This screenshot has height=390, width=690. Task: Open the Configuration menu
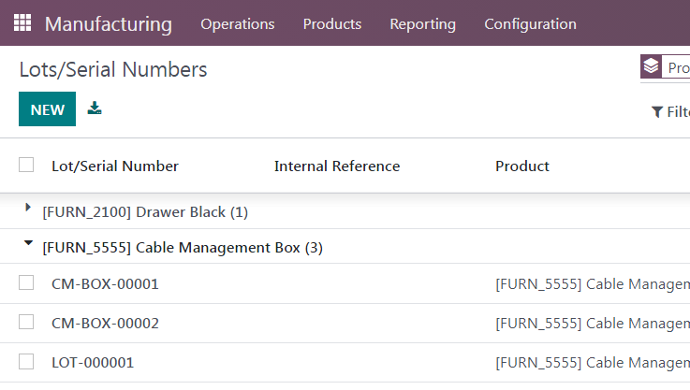point(530,24)
